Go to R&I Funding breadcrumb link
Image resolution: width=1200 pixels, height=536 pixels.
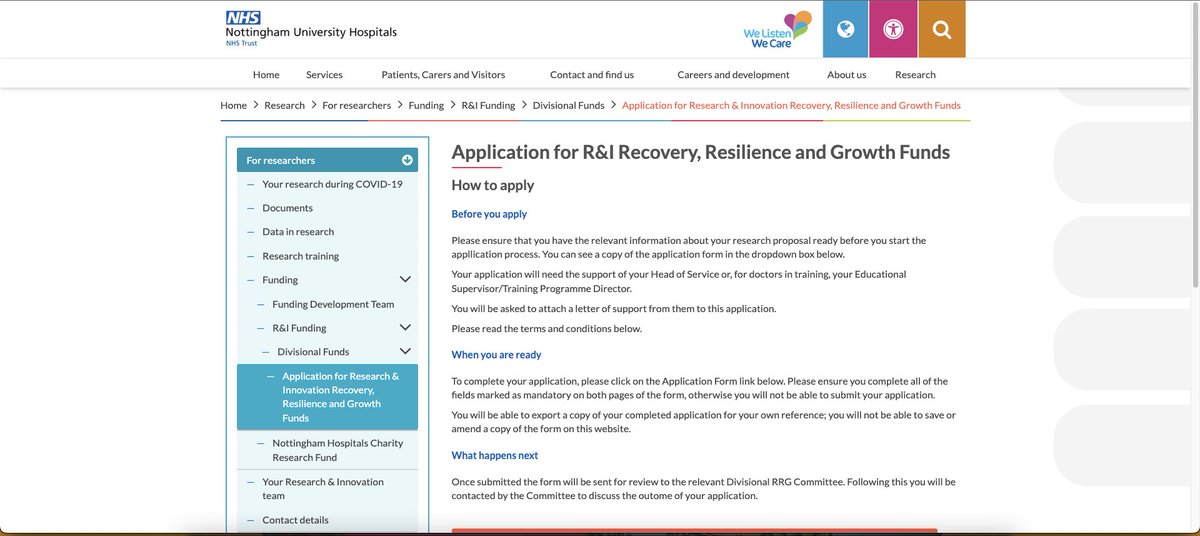coord(488,105)
